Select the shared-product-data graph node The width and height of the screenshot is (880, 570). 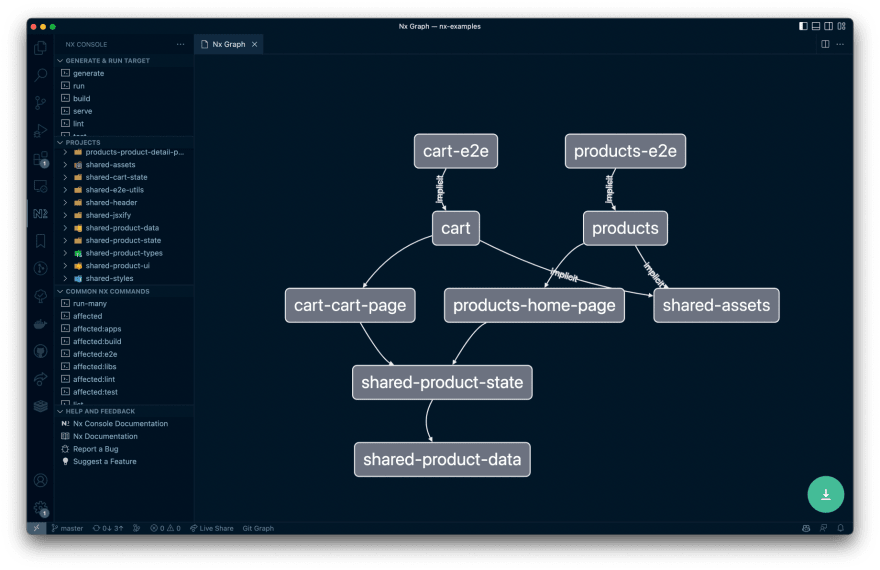(442, 459)
